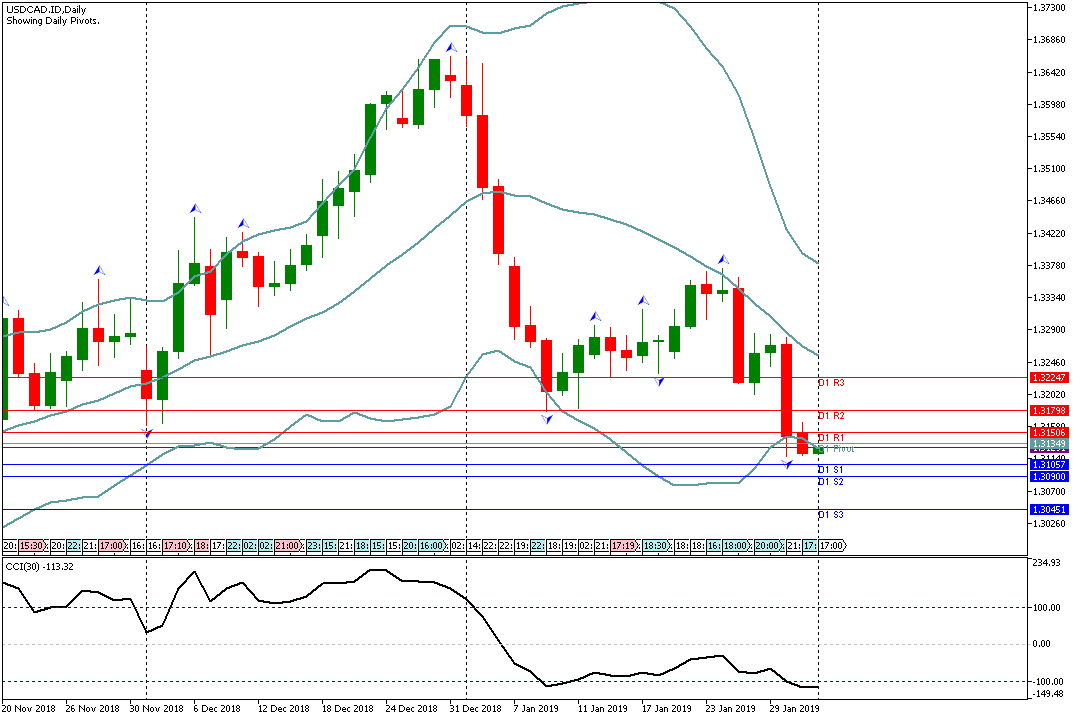The image size is (1080, 720).
Task: Select the pink 21:00 event marker
Action: click(x=287, y=546)
